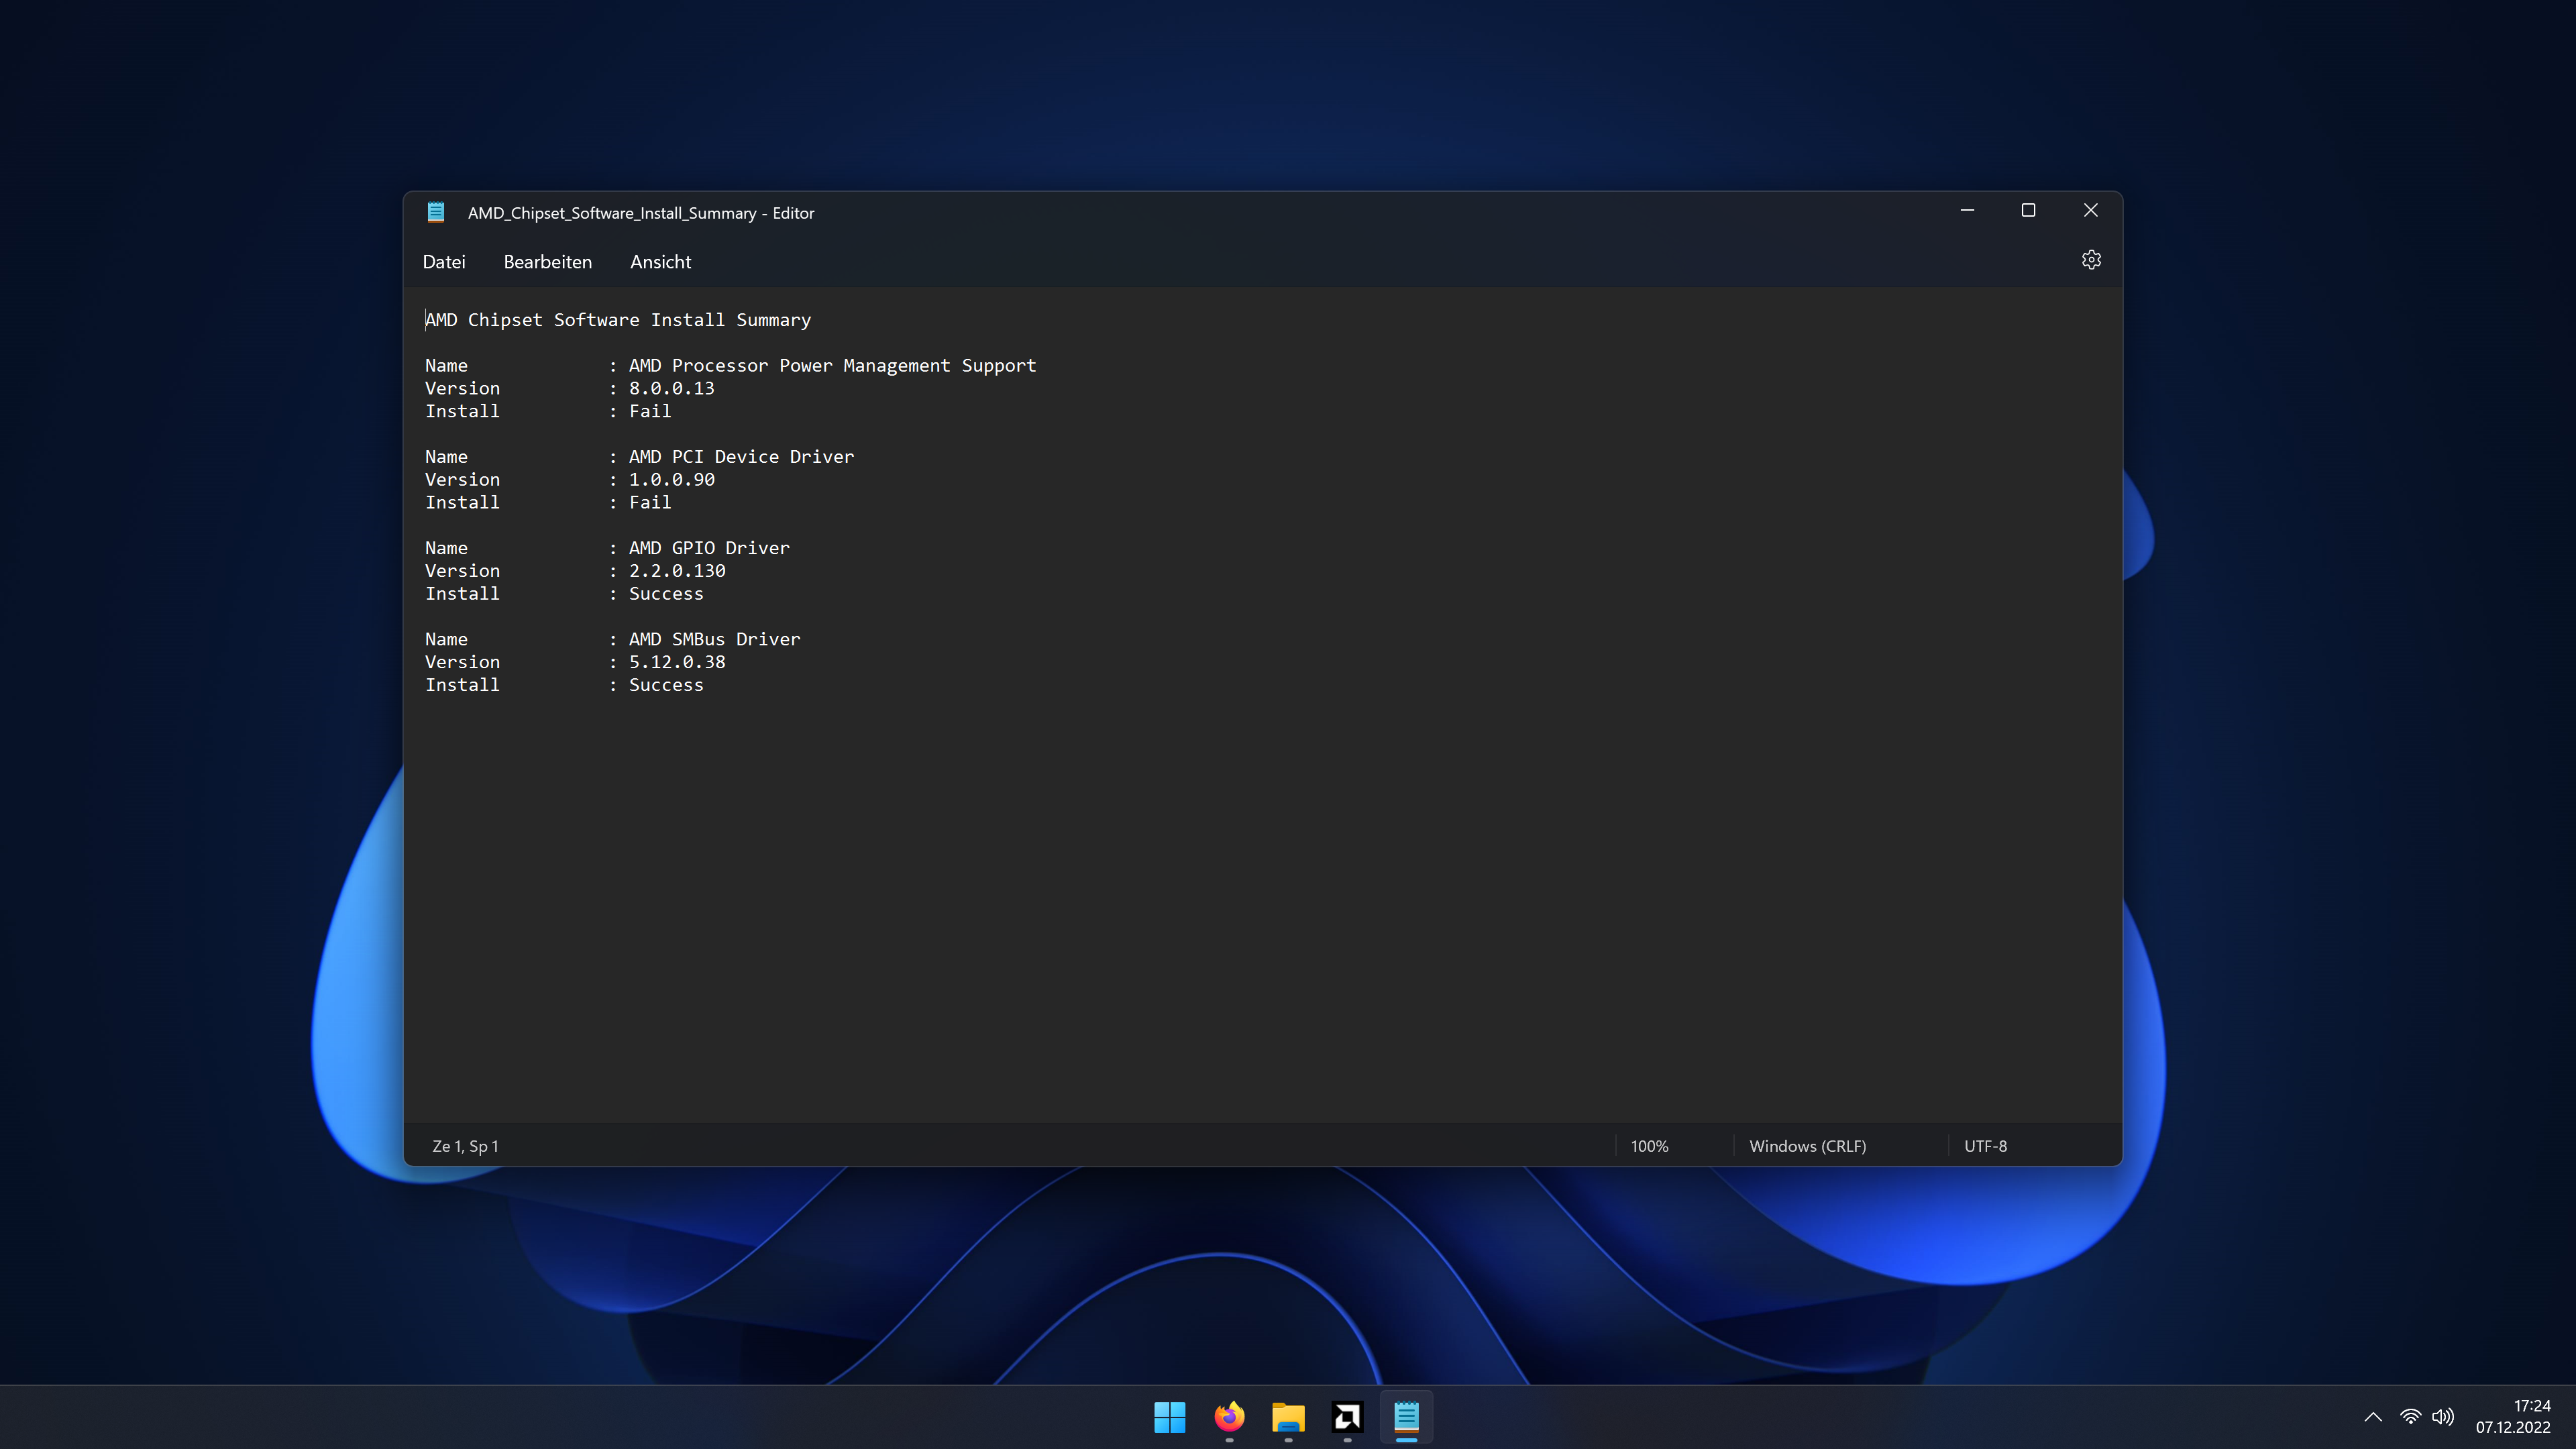Click the Ze 1, Sp 1 position indicator
Image resolution: width=2576 pixels, height=1449 pixels.
(x=465, y=1146)
